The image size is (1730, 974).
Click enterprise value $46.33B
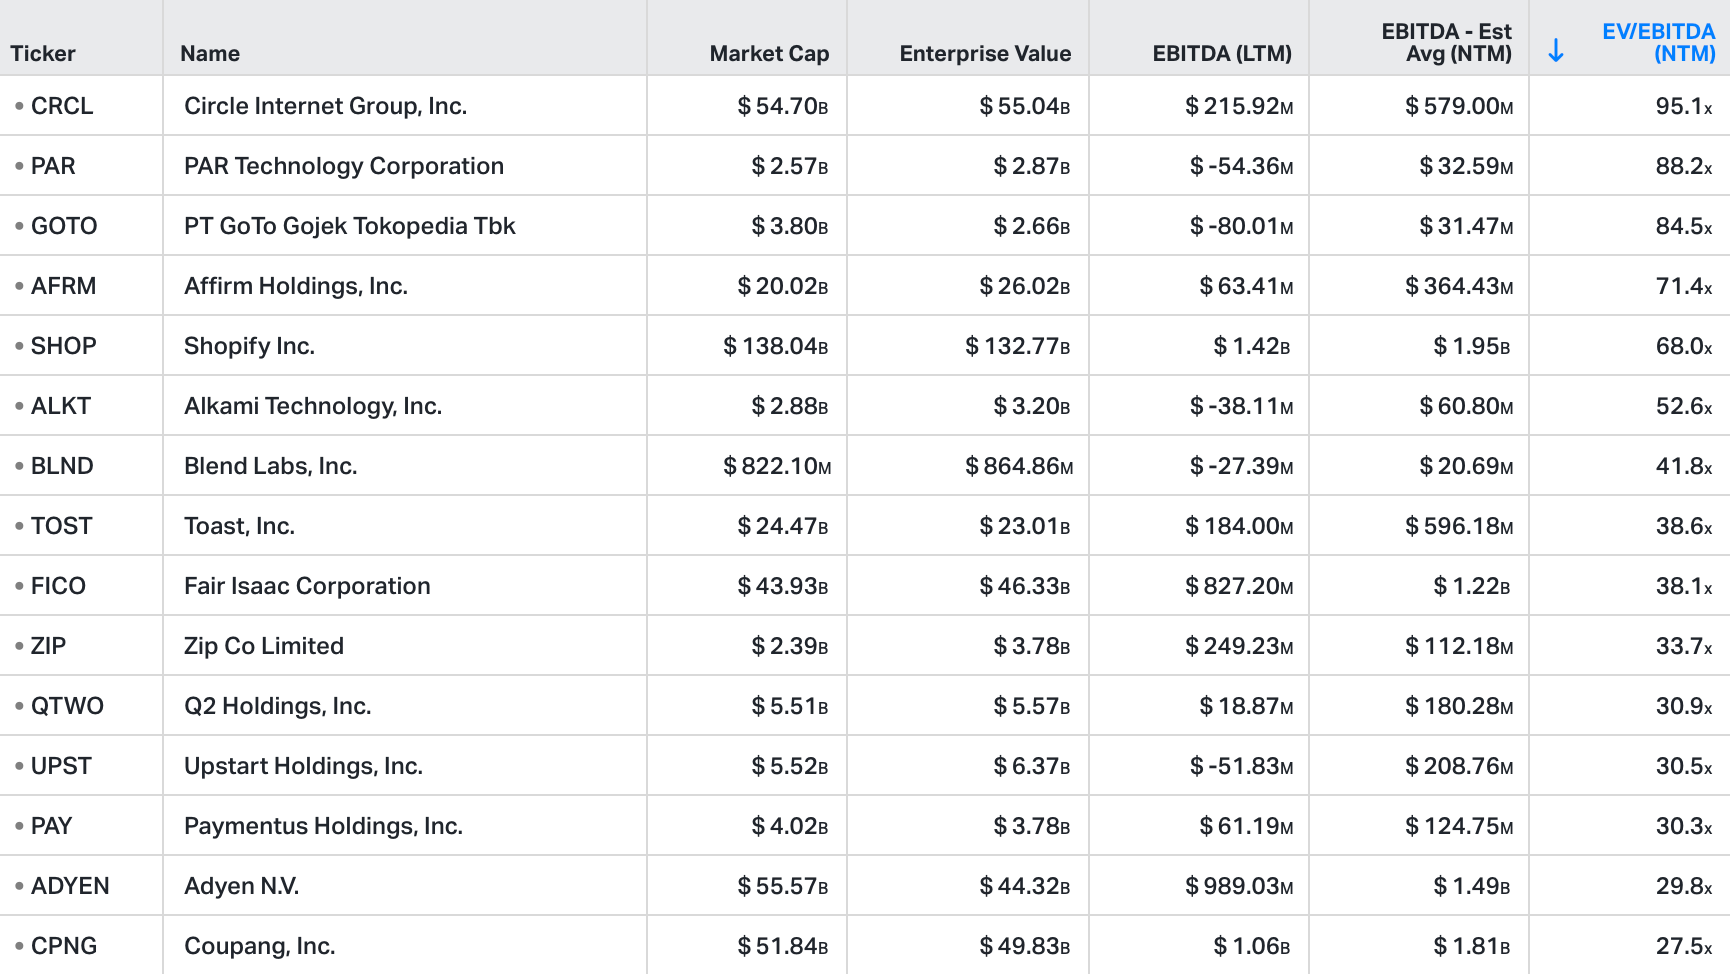[1025, 586]
